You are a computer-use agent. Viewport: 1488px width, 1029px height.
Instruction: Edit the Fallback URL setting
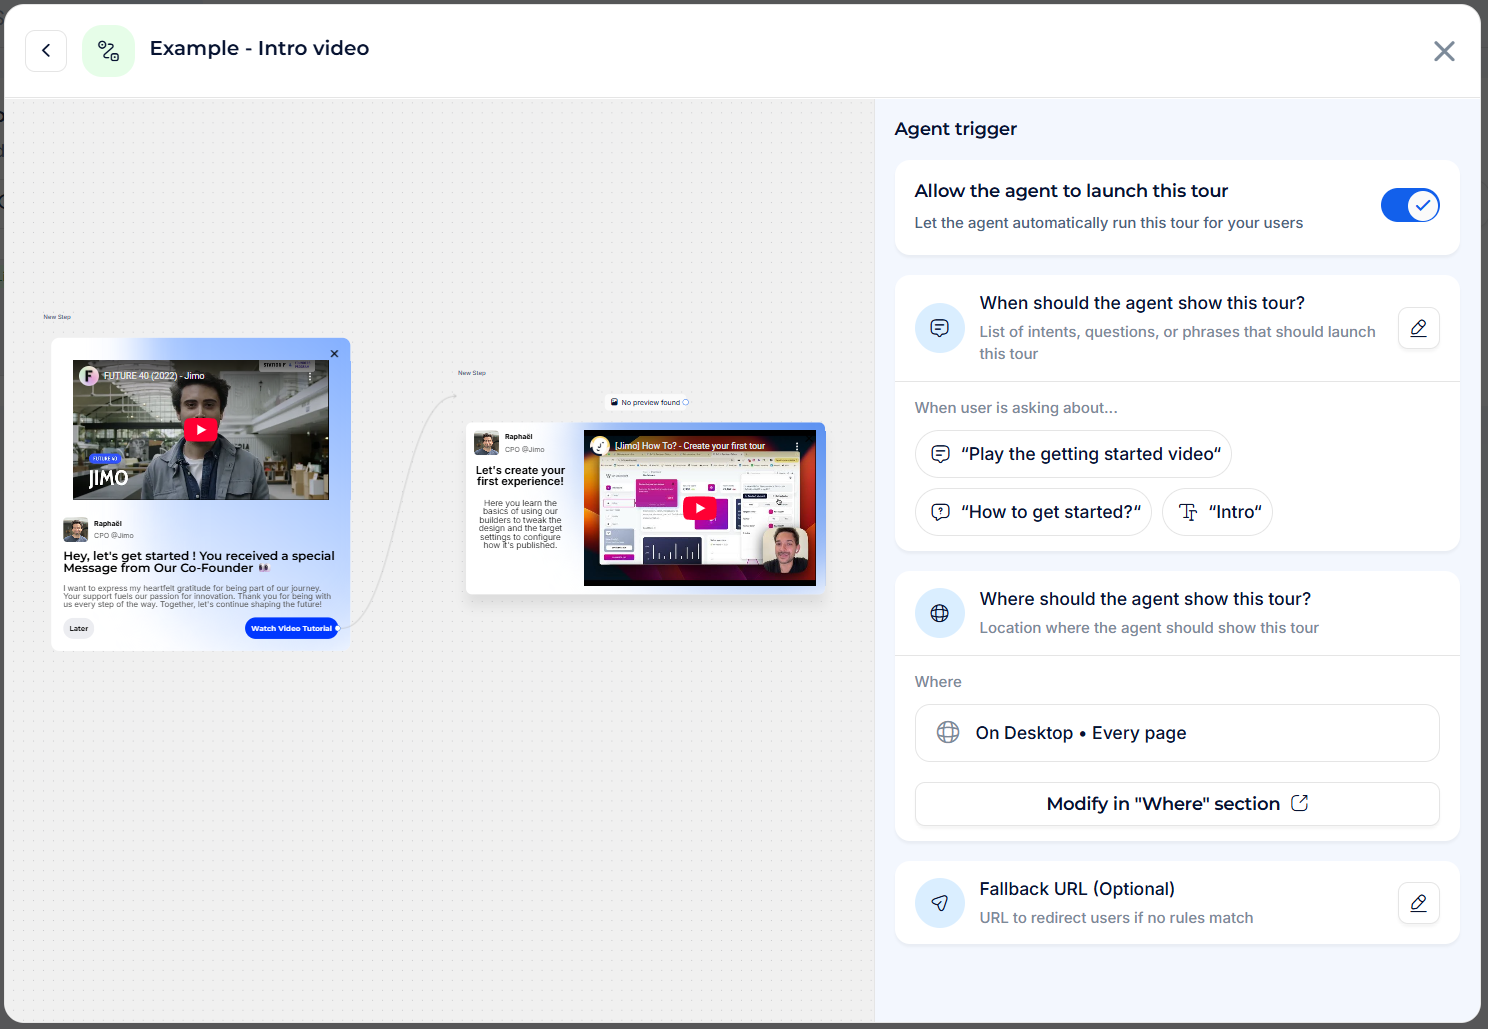pos(1418,903)
